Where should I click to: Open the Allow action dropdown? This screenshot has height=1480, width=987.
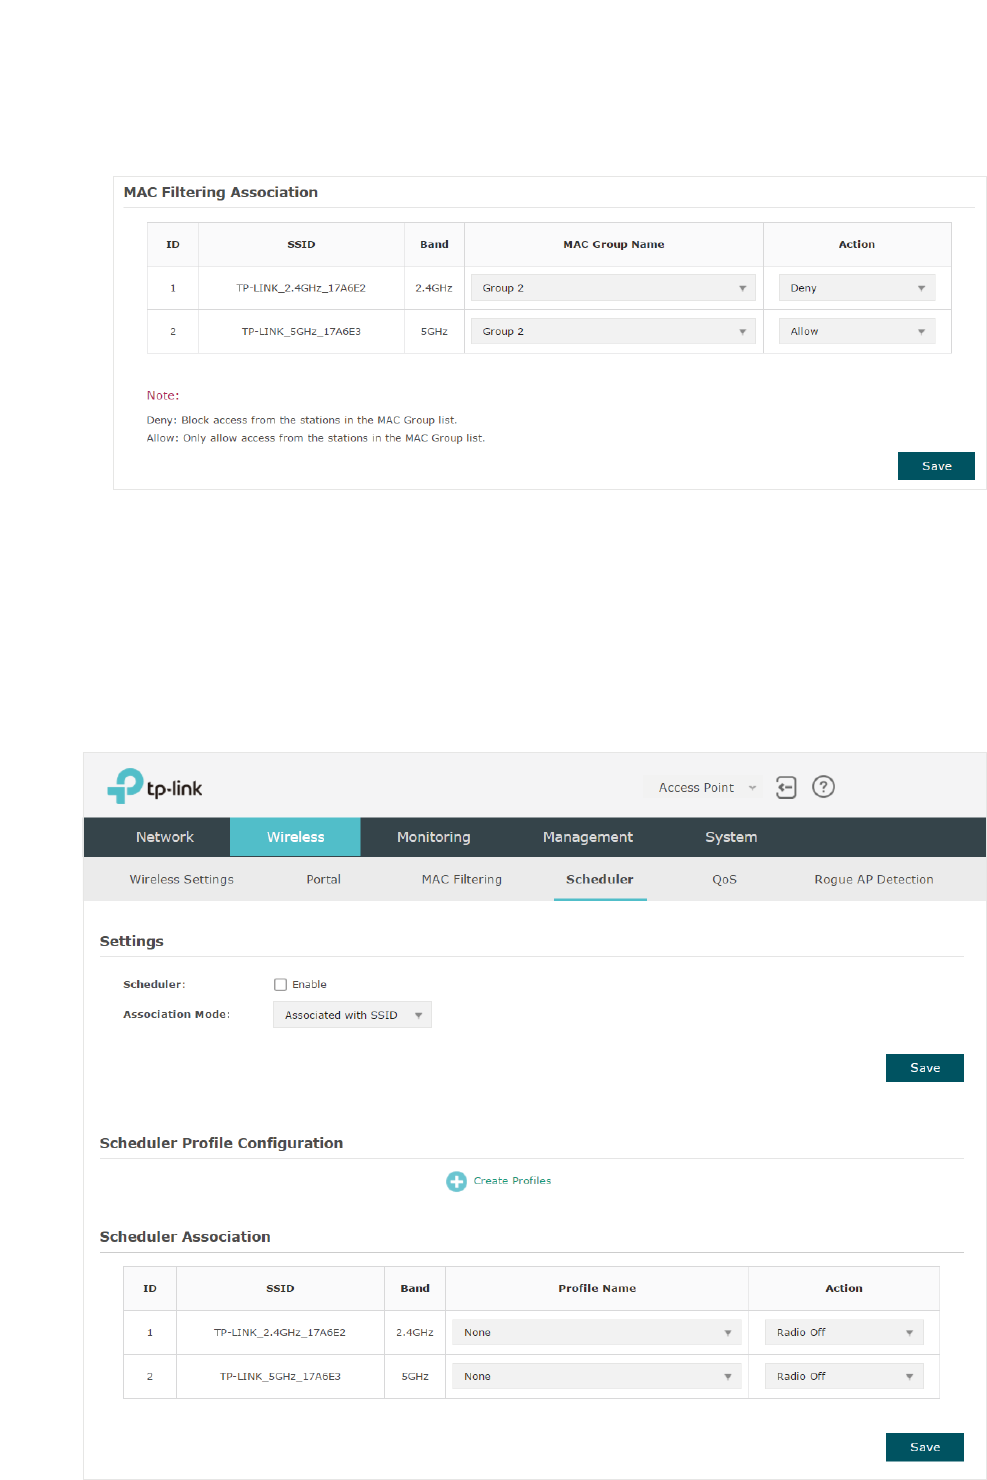click(857, 331)
